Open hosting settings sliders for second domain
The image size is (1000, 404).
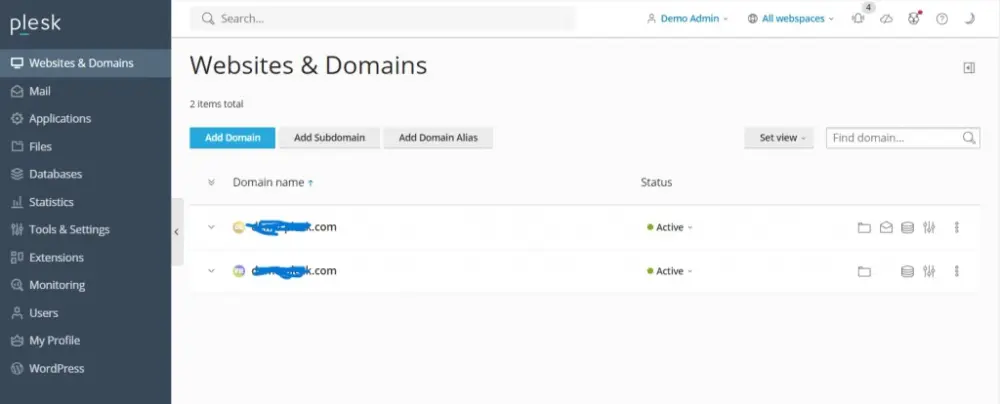[929, 271]
